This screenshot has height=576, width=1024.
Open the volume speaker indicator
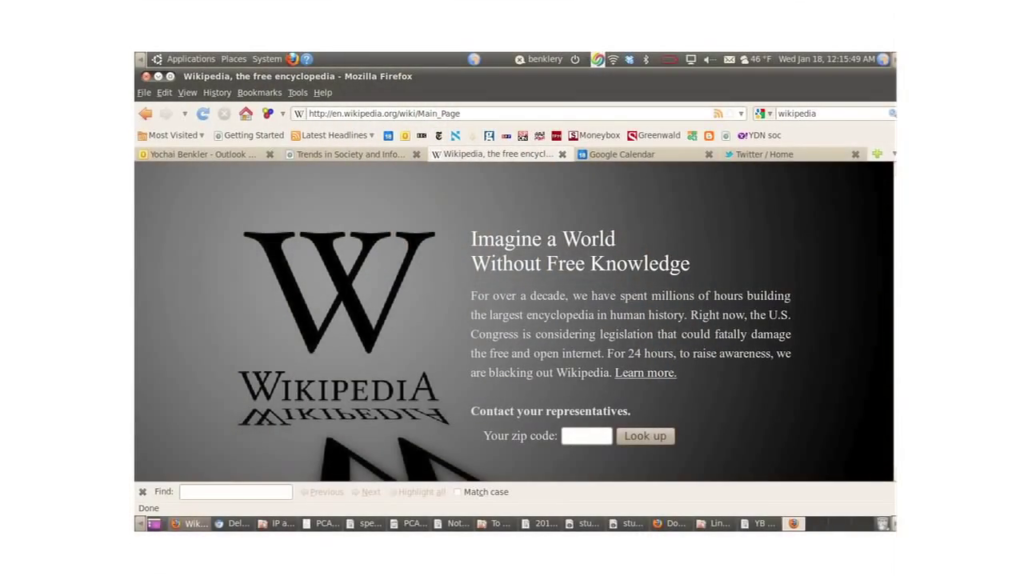pyautogui.click(x=710, y=59)
